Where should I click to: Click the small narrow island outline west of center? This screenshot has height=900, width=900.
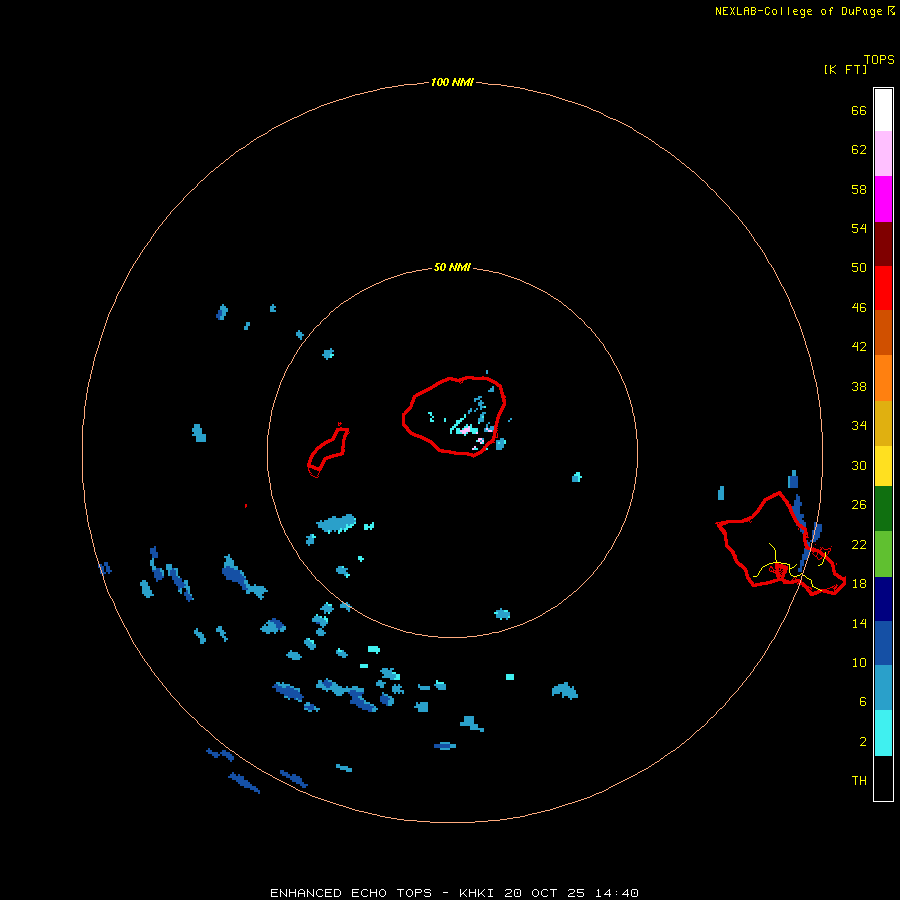click(328, 451)
